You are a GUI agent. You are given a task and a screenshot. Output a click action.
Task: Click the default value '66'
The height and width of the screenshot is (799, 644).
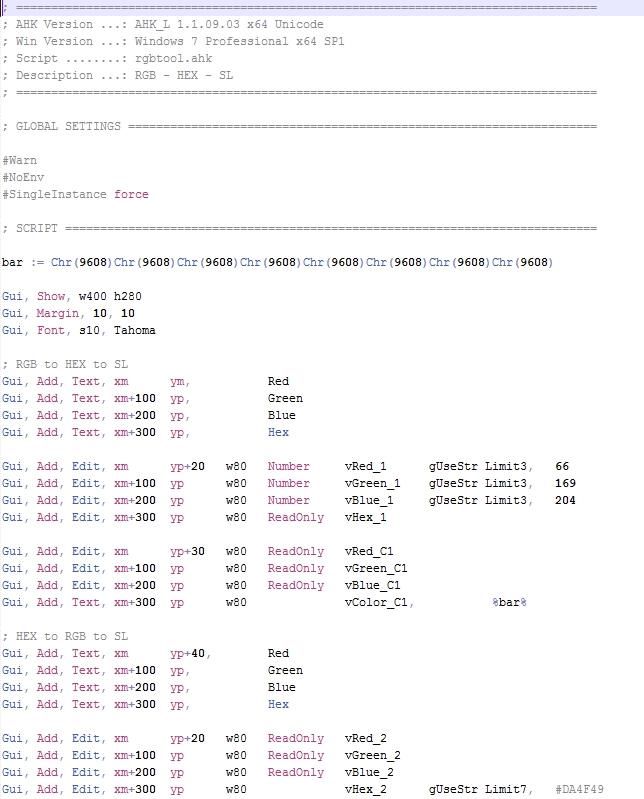pyautogui.click(x=562, y=466)
